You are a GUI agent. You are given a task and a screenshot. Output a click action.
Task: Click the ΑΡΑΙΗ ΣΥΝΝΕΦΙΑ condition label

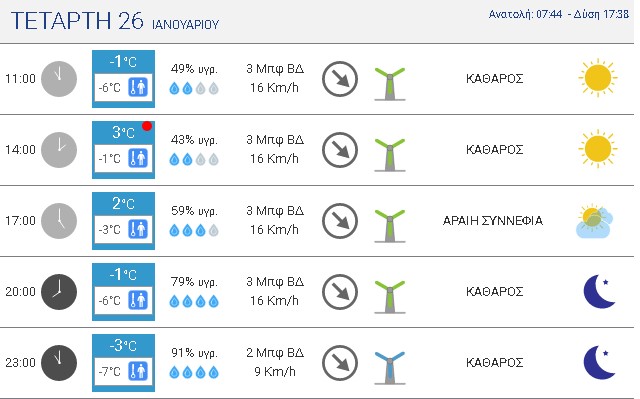(x=493, y=221)
